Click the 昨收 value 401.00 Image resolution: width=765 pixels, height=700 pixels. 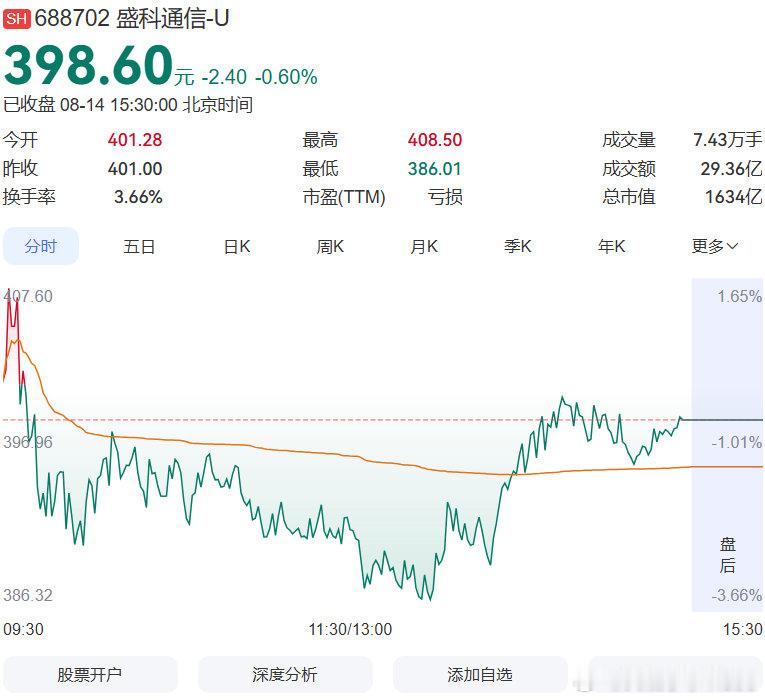pyautogui.click(x=135, y=169)
